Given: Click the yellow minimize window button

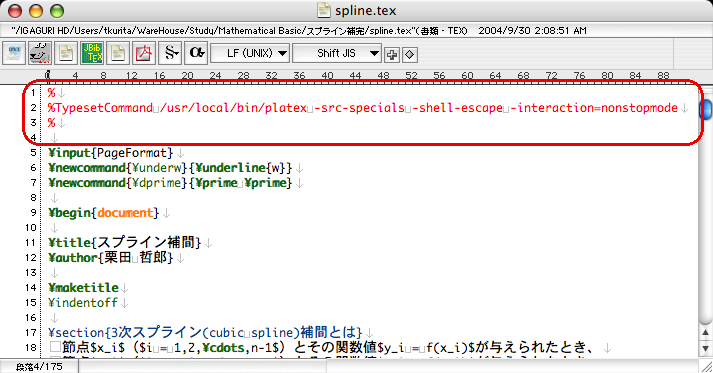Looking at the screenshot, I should point(35,11).
